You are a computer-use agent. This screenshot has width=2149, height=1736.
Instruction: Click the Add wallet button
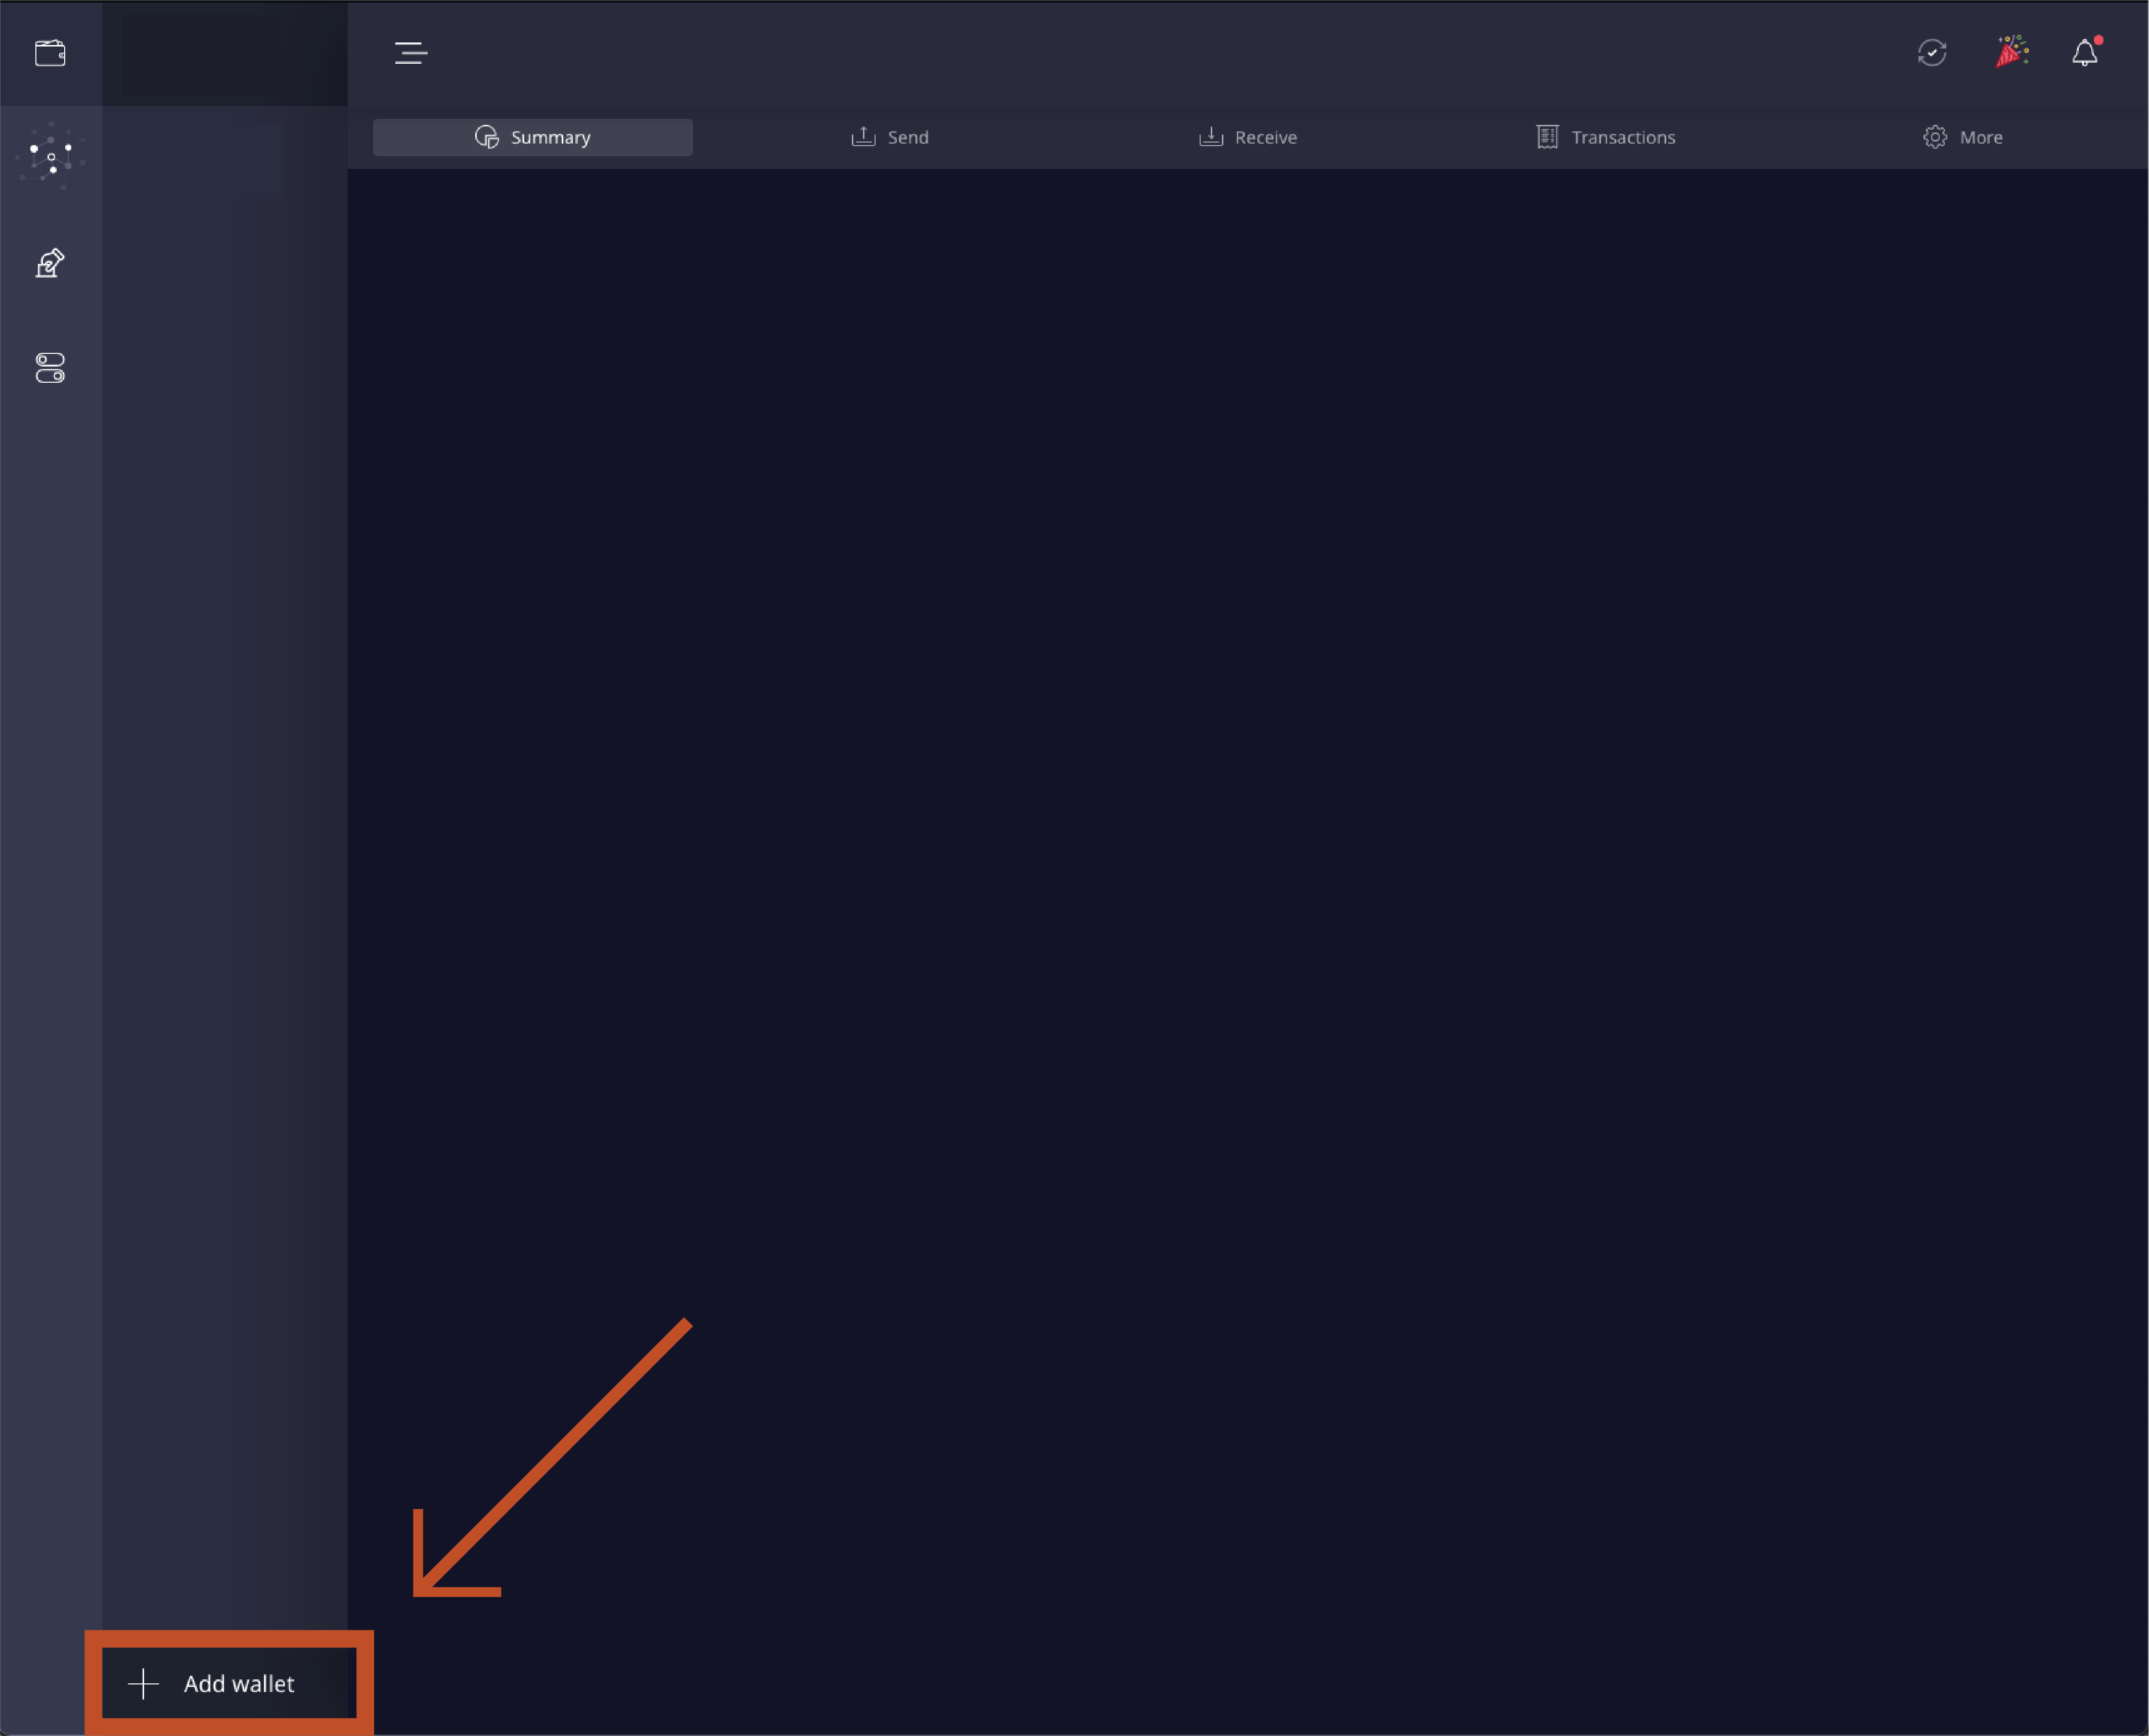click(x=229, y=1684)
